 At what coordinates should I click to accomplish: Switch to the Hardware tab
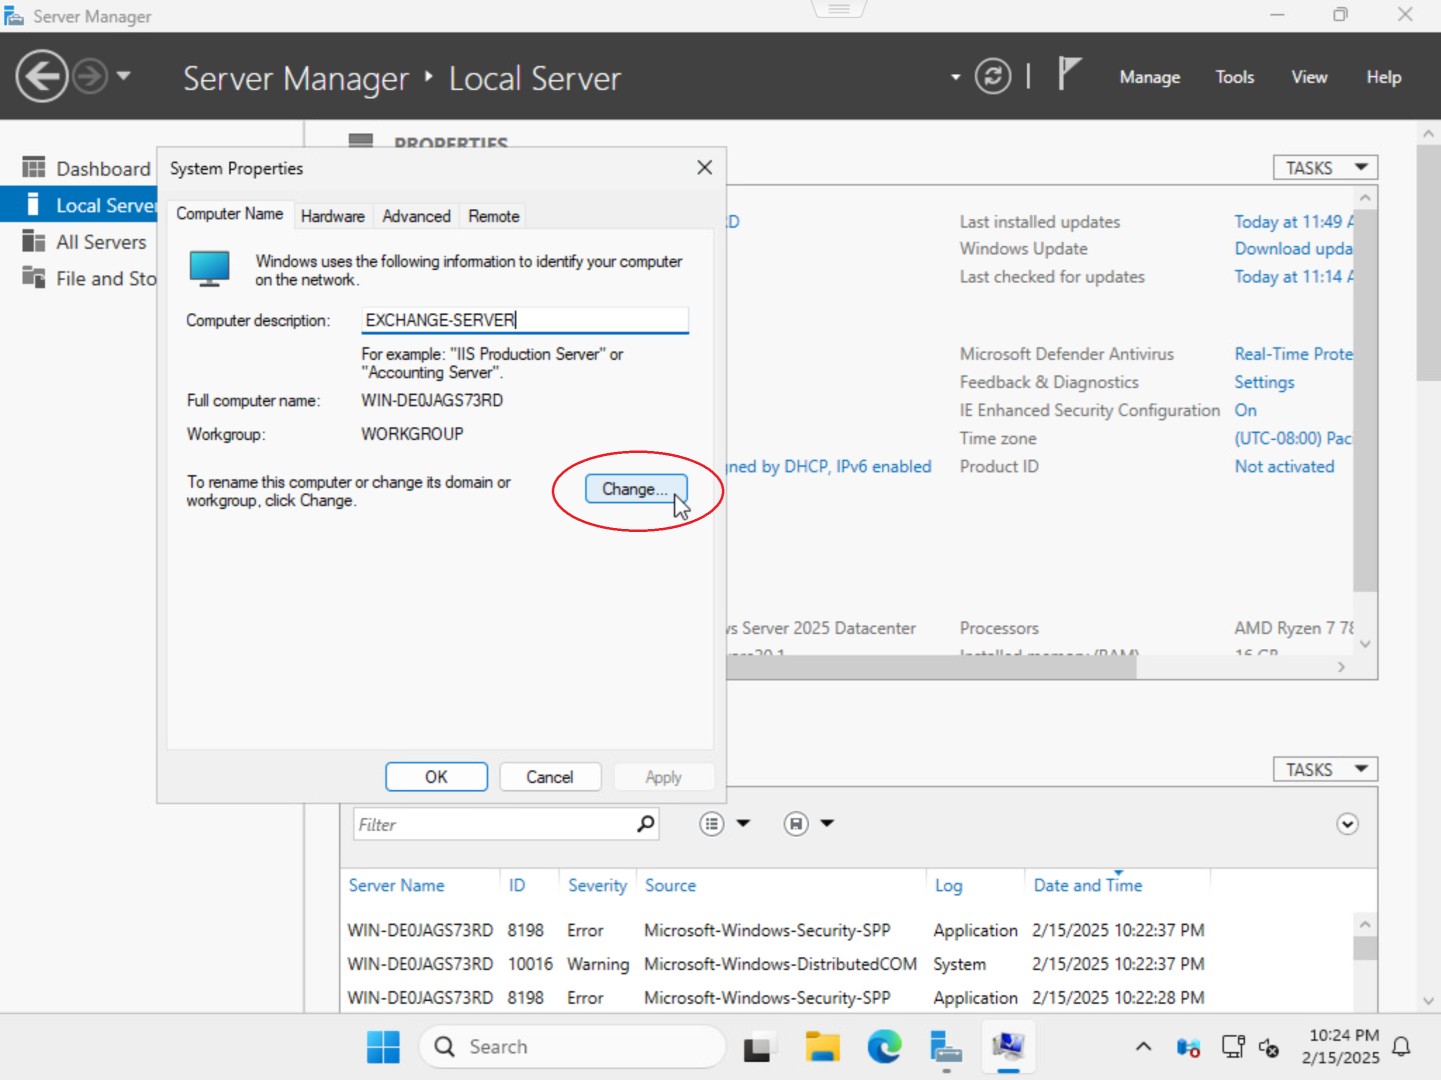pyautogui.click(x=333, y=216)
